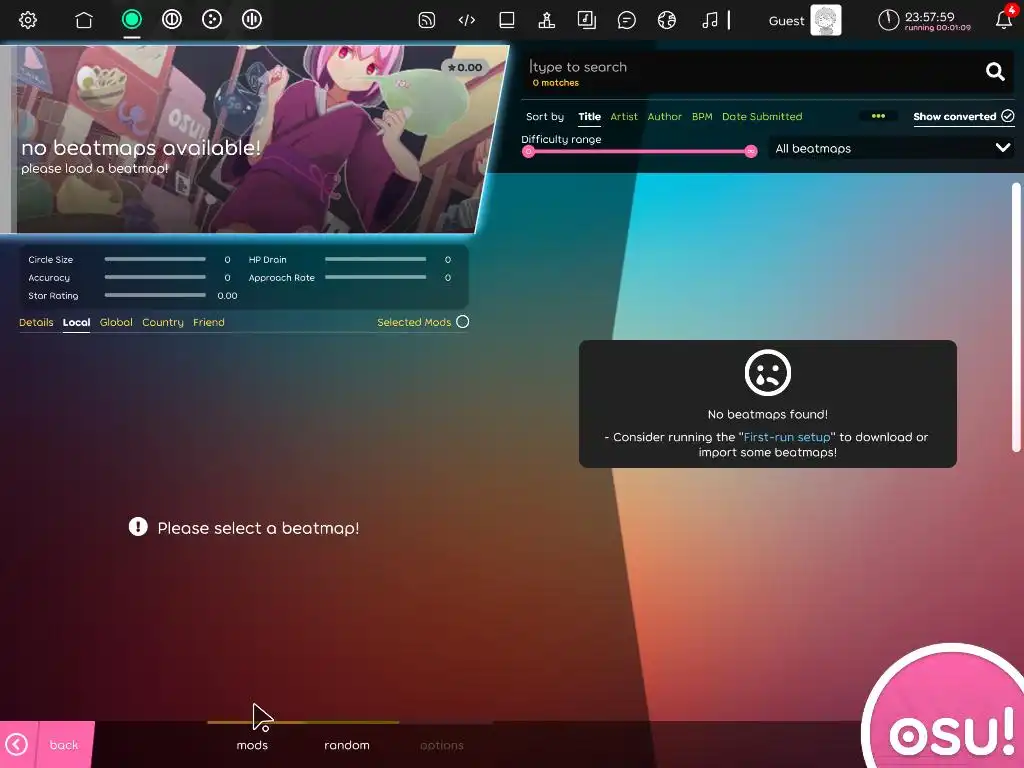Open the rankings podium icon
The height and width of the screenshot is (768, 1024).
pos(547,20)
